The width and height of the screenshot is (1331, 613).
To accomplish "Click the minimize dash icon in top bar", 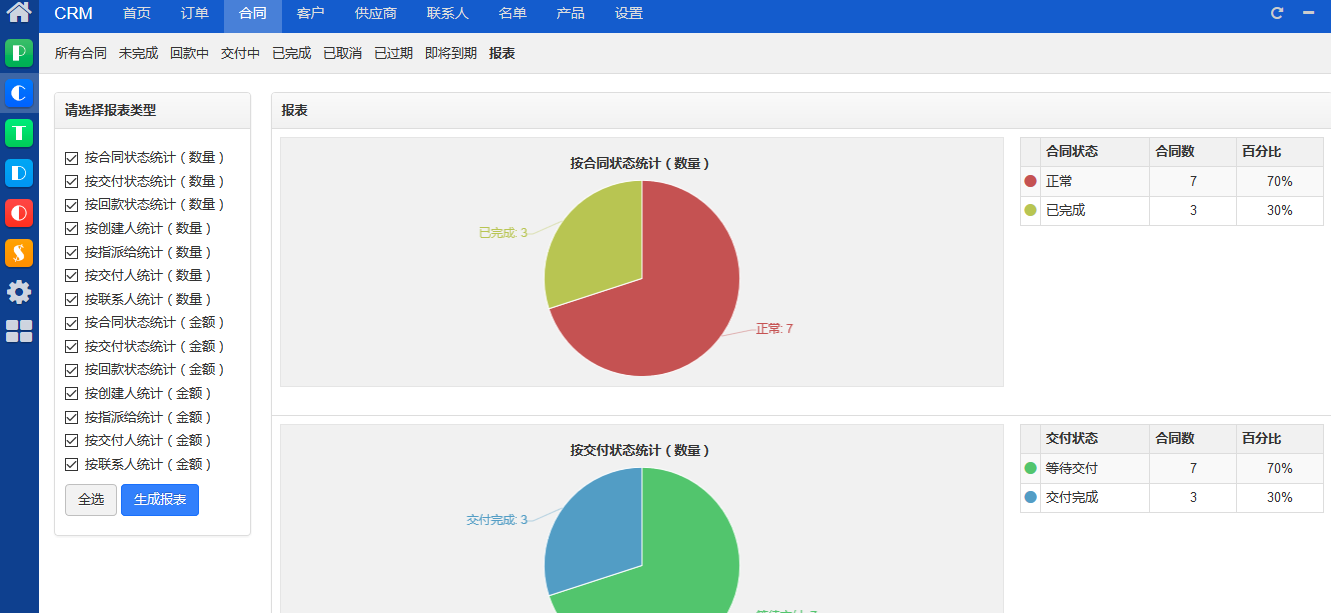I will pos(1308,13).
